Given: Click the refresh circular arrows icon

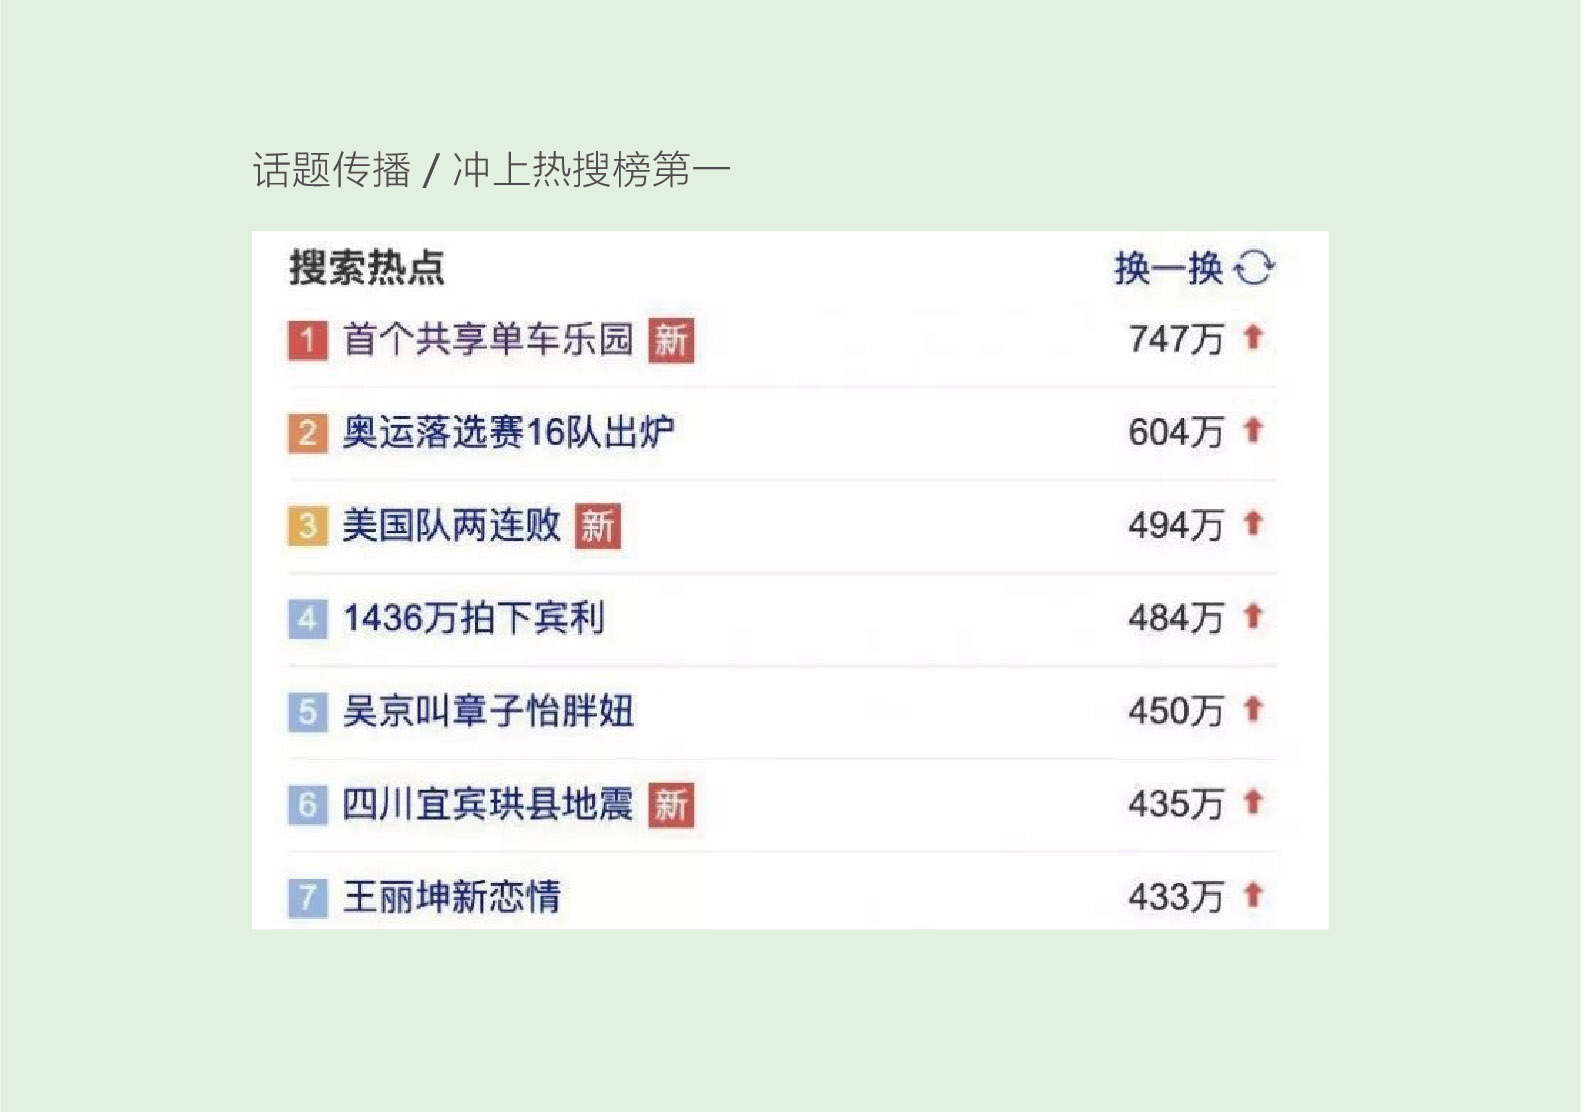Looking at the screenshot, I should pos(1254,268).
